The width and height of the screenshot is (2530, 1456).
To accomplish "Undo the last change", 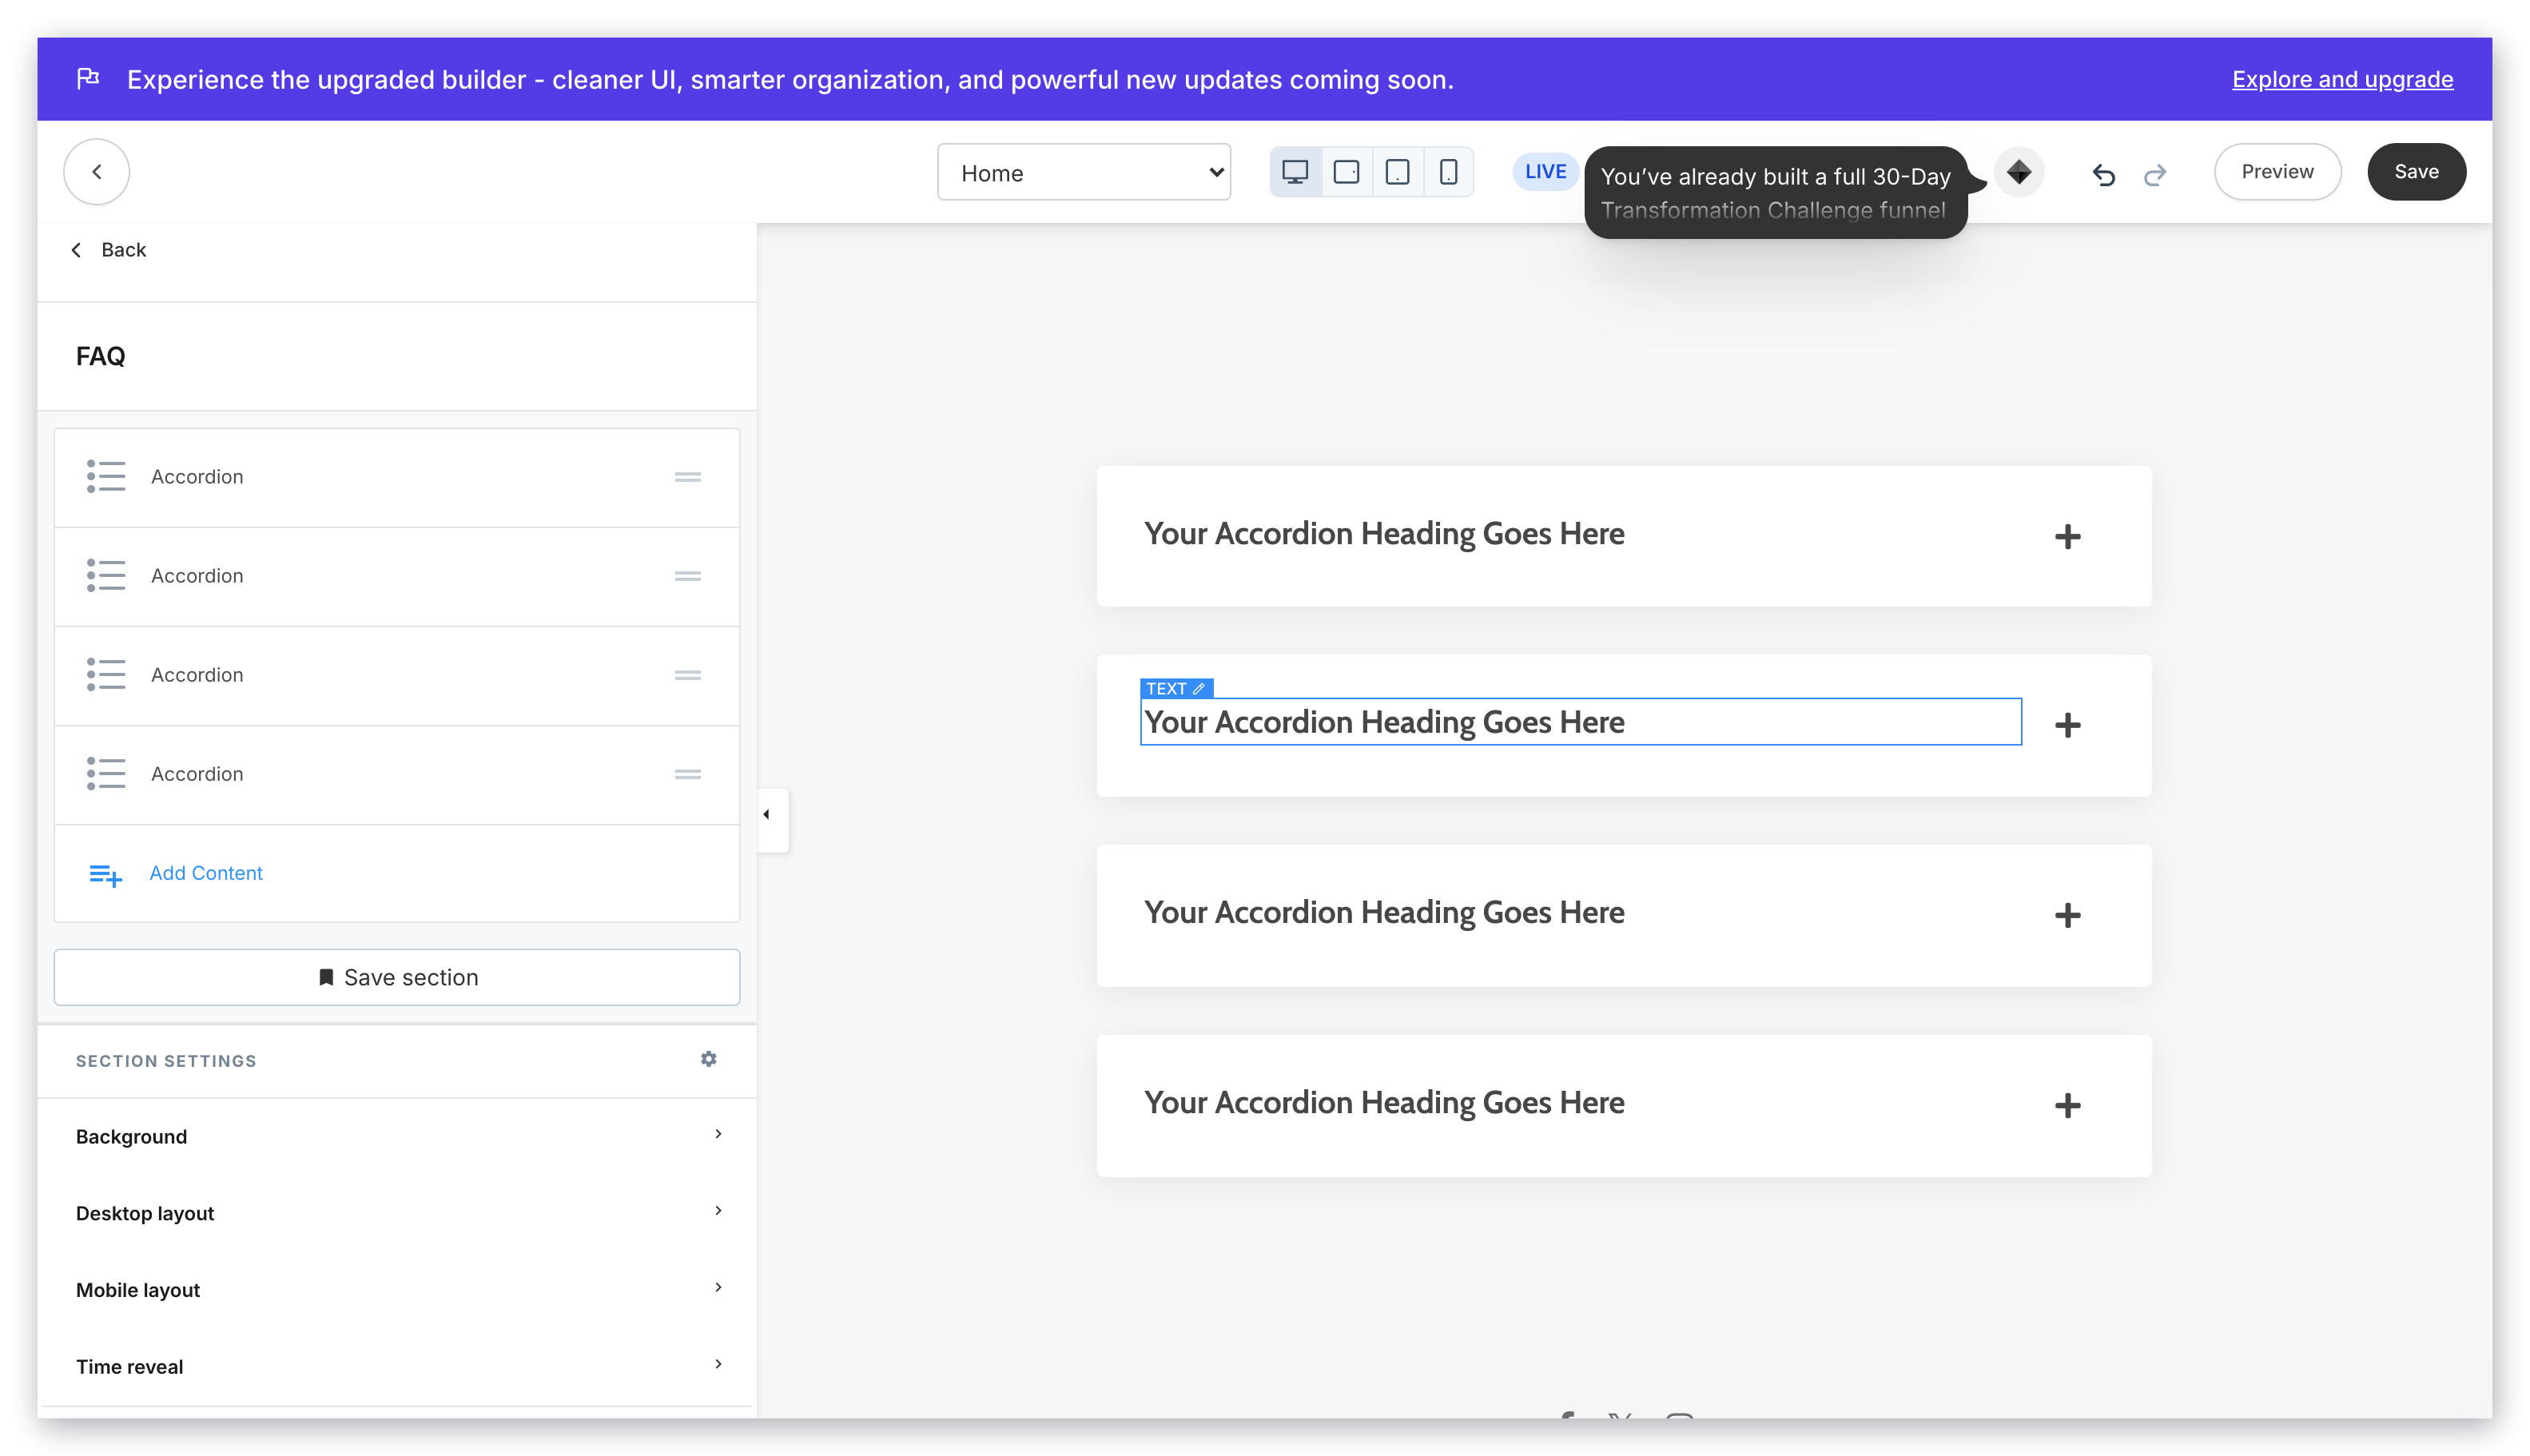I will (x=2103, y=174).
